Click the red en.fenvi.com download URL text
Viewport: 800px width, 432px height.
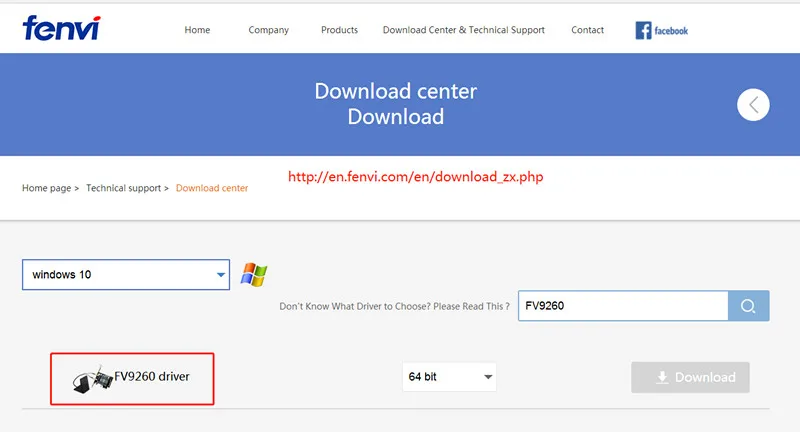415,177
